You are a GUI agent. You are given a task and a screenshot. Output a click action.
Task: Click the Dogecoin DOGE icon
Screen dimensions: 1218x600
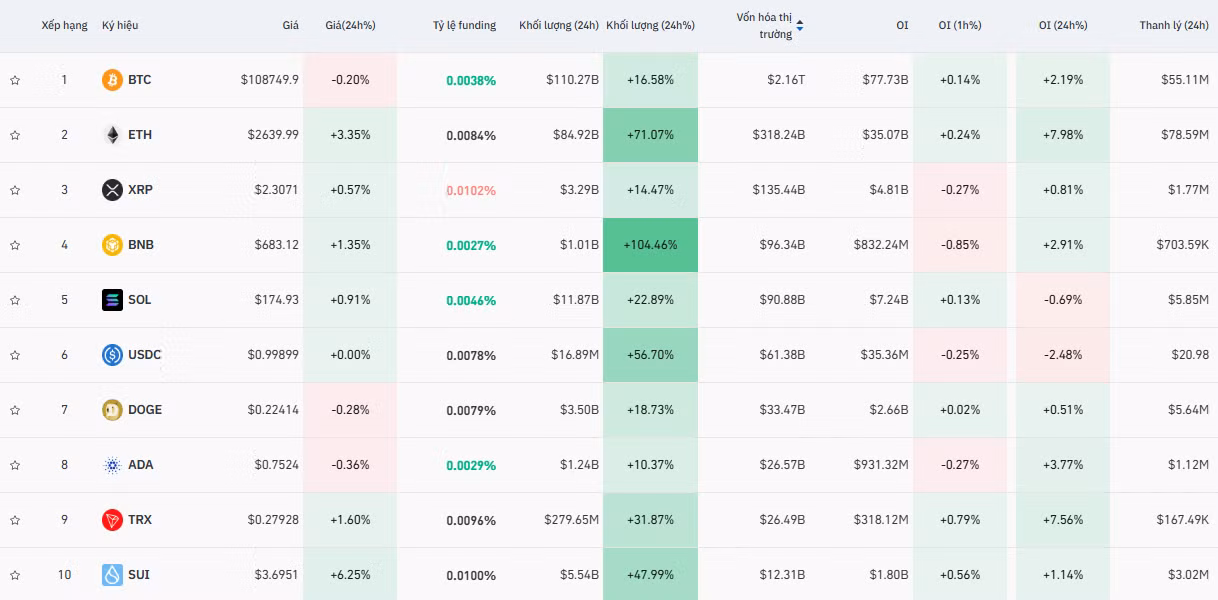pyautogui.click(x=113, y=410)
